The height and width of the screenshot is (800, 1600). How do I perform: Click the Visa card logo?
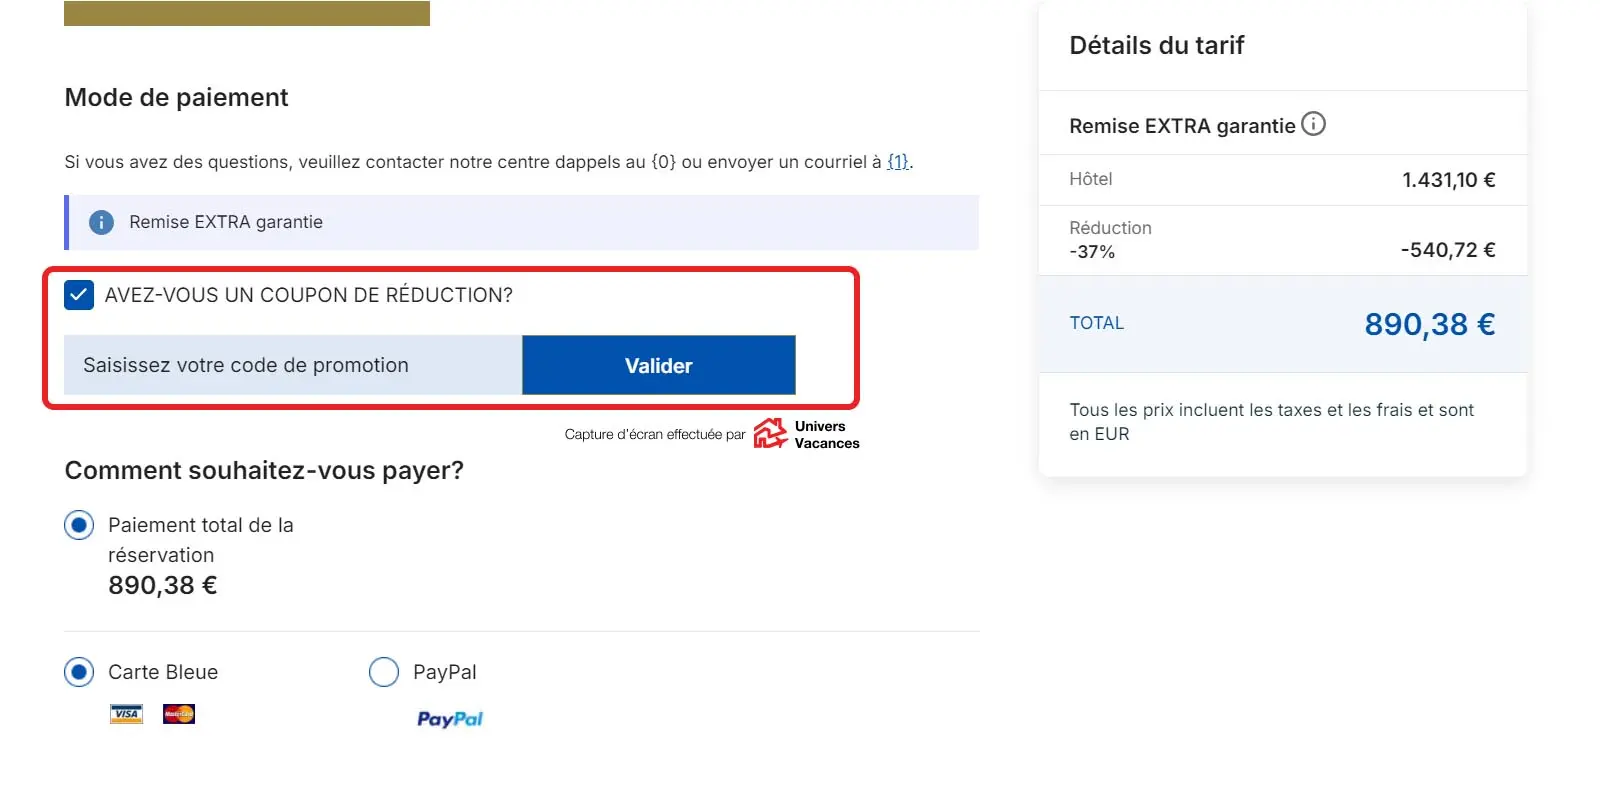click(x=126, y=714)
